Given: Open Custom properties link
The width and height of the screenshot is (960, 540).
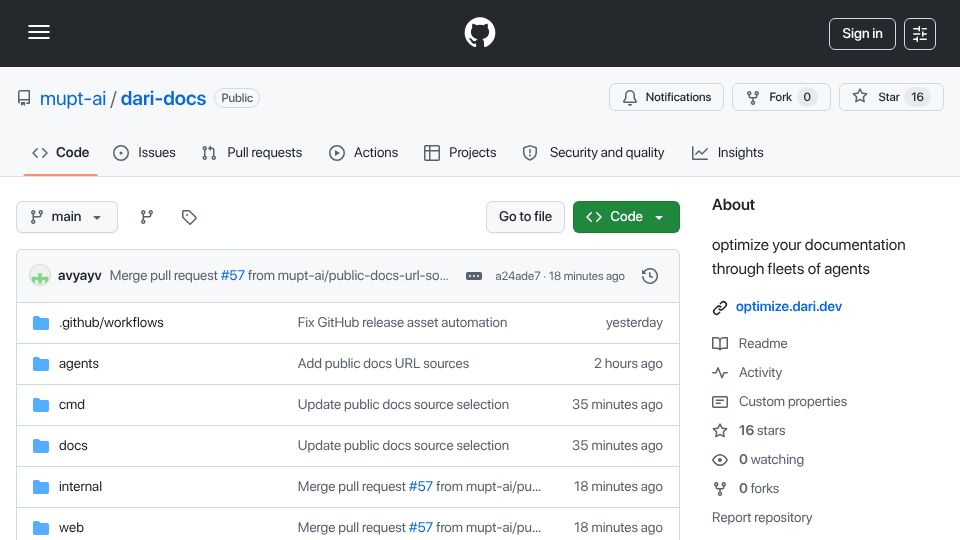Looking at the screenshot, I should point(793,402).
